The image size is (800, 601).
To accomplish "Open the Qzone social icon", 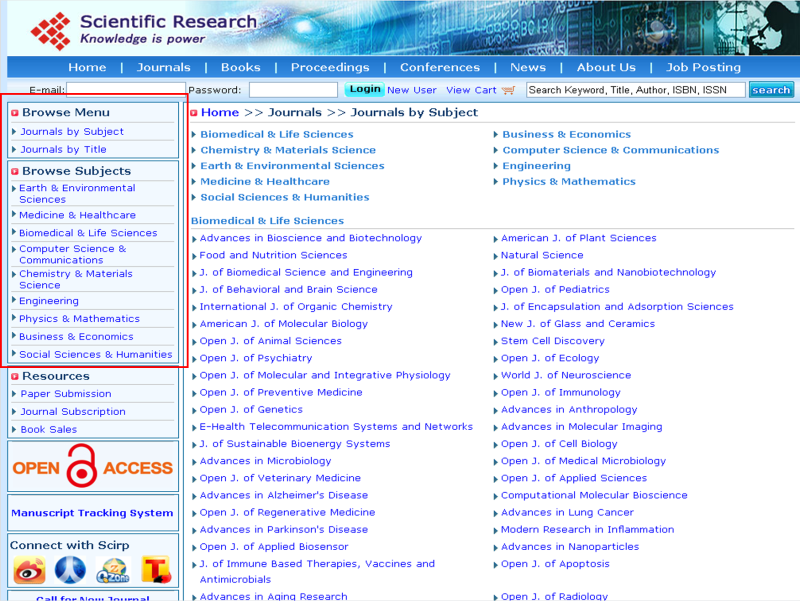I will 113,570.
